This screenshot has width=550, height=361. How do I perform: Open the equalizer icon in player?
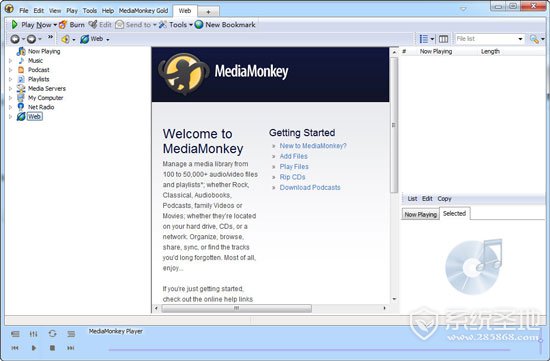click(x=33, y=334)
